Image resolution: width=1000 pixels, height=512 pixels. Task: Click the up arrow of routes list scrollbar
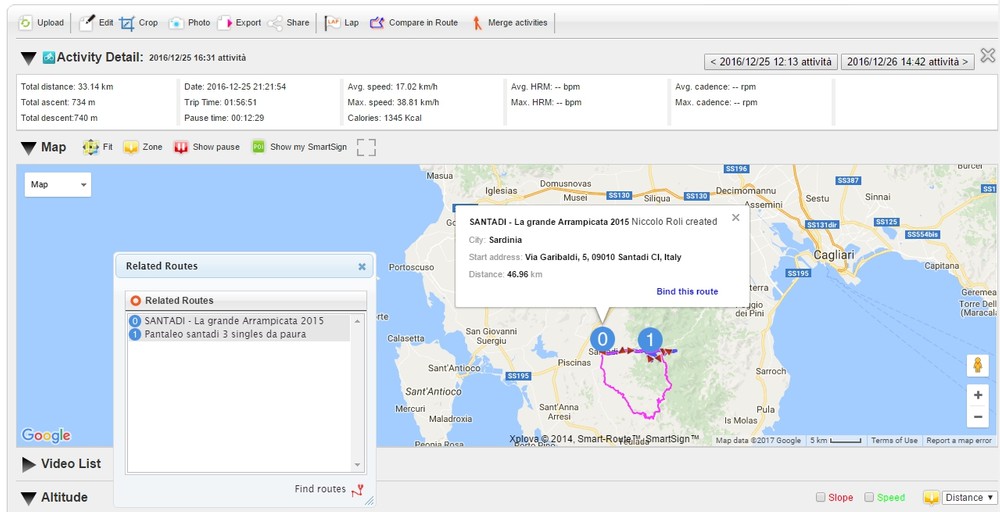pos(357,321)
